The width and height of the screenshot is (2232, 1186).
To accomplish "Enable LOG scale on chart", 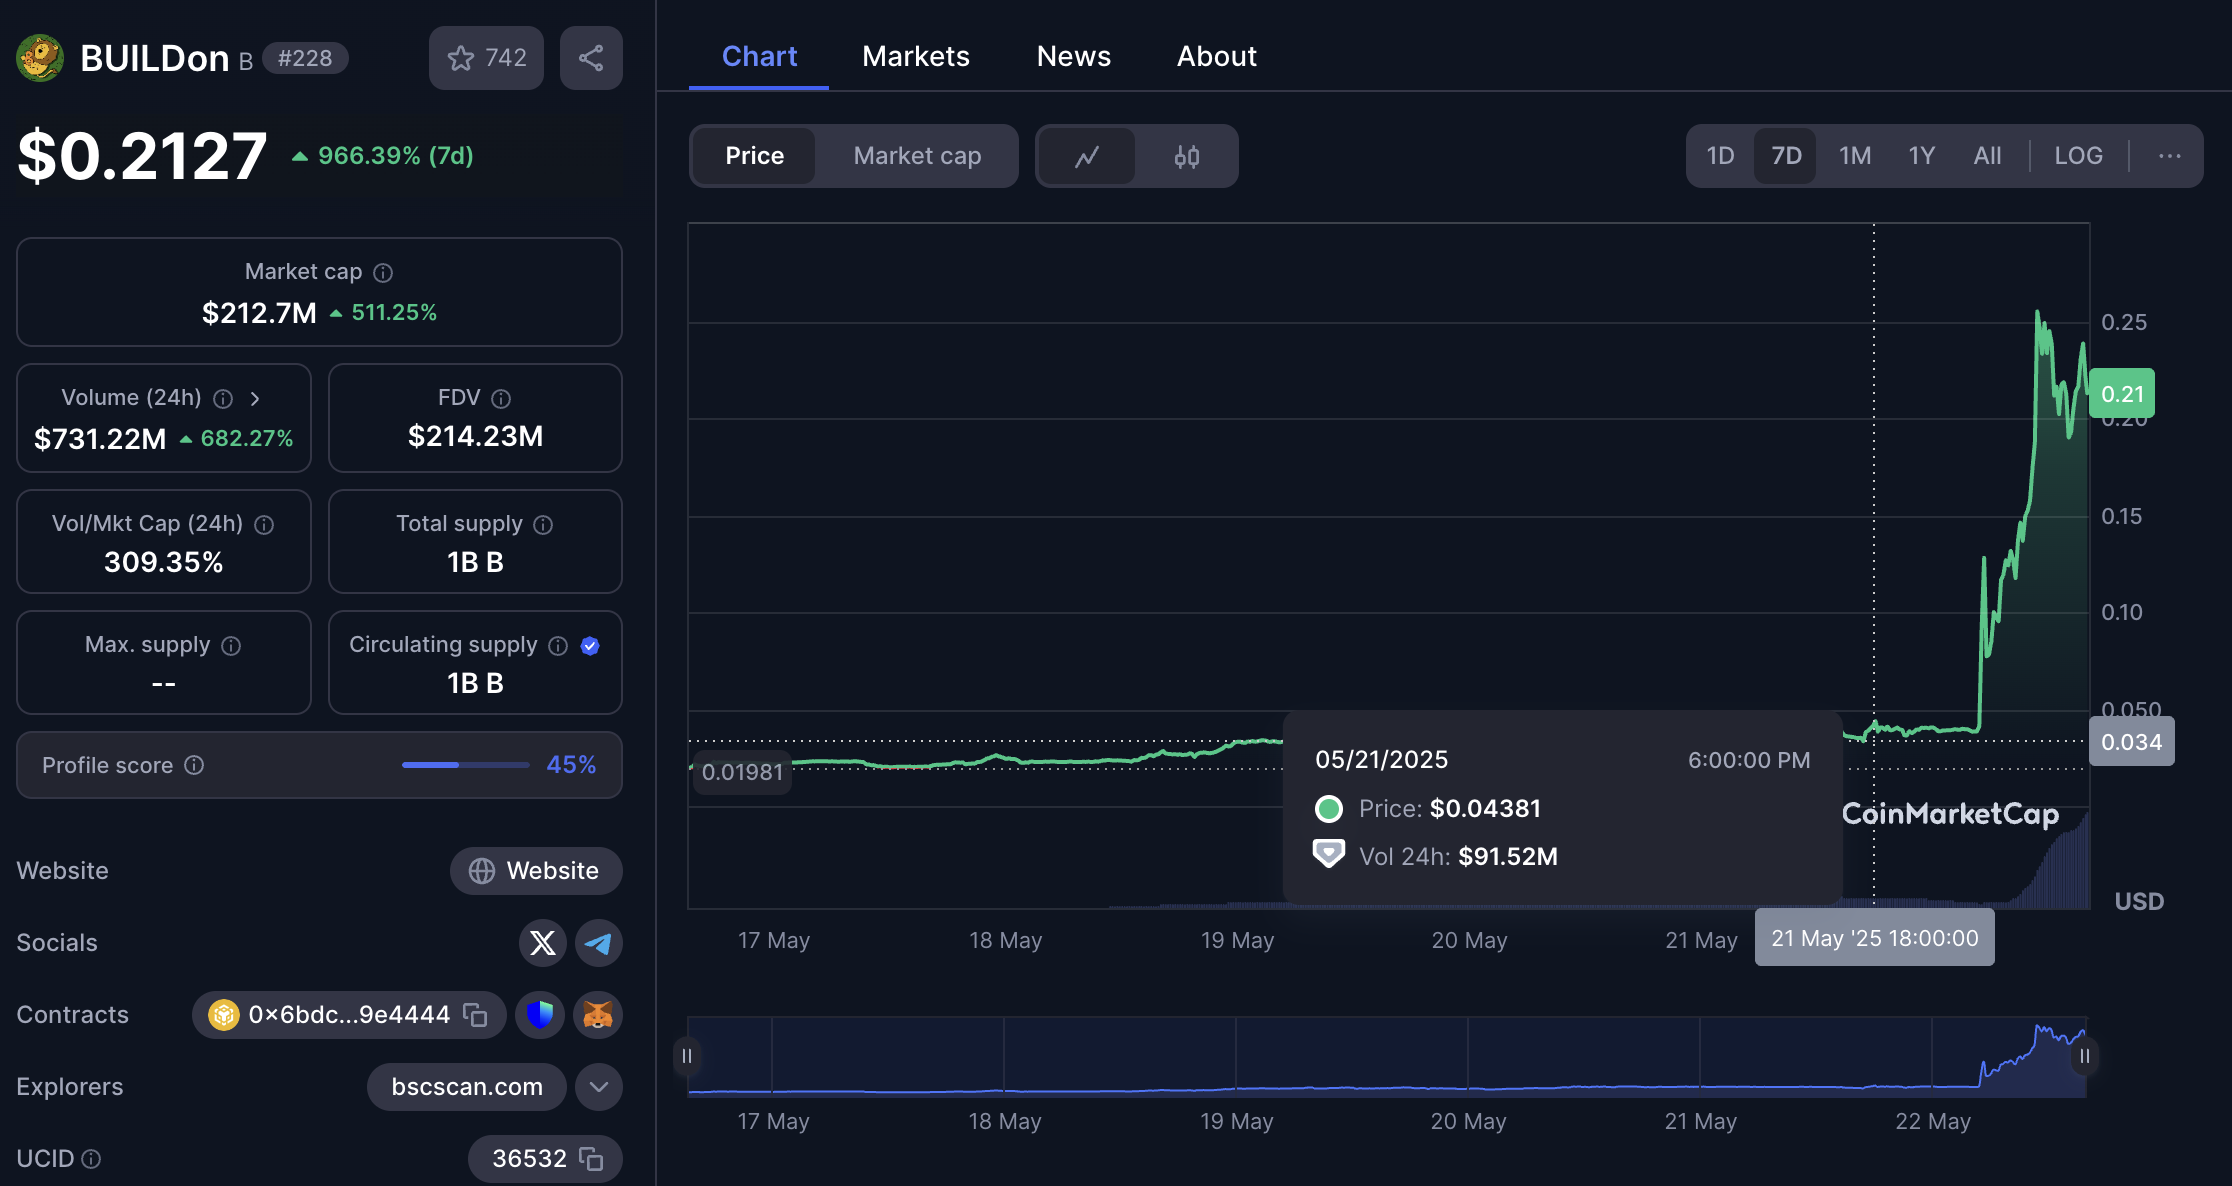I will click(x=2078, y=156).
